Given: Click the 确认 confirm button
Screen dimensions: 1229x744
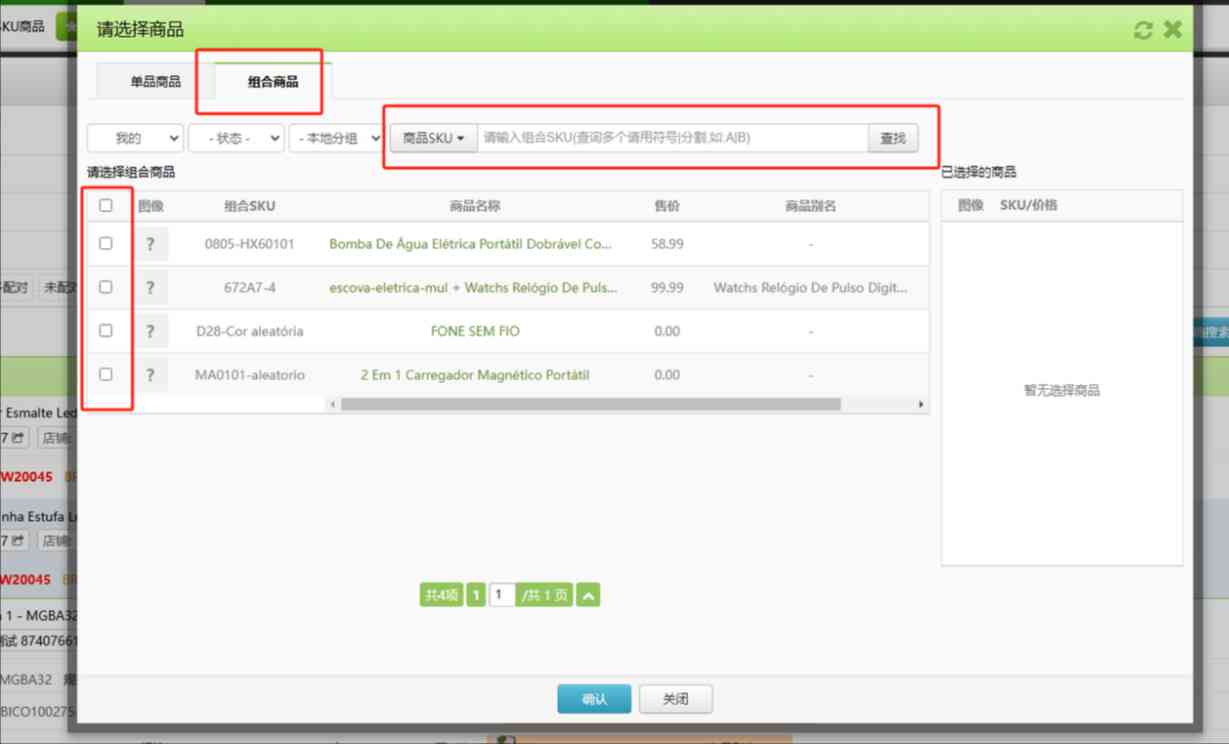Looking at the screenshot, I should pos(594,699).
